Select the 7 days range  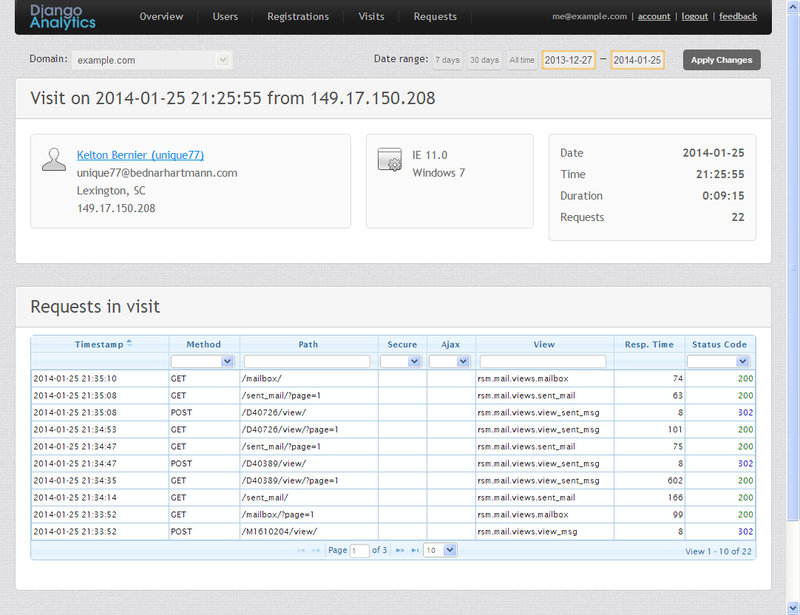click(x=447, y=60)
